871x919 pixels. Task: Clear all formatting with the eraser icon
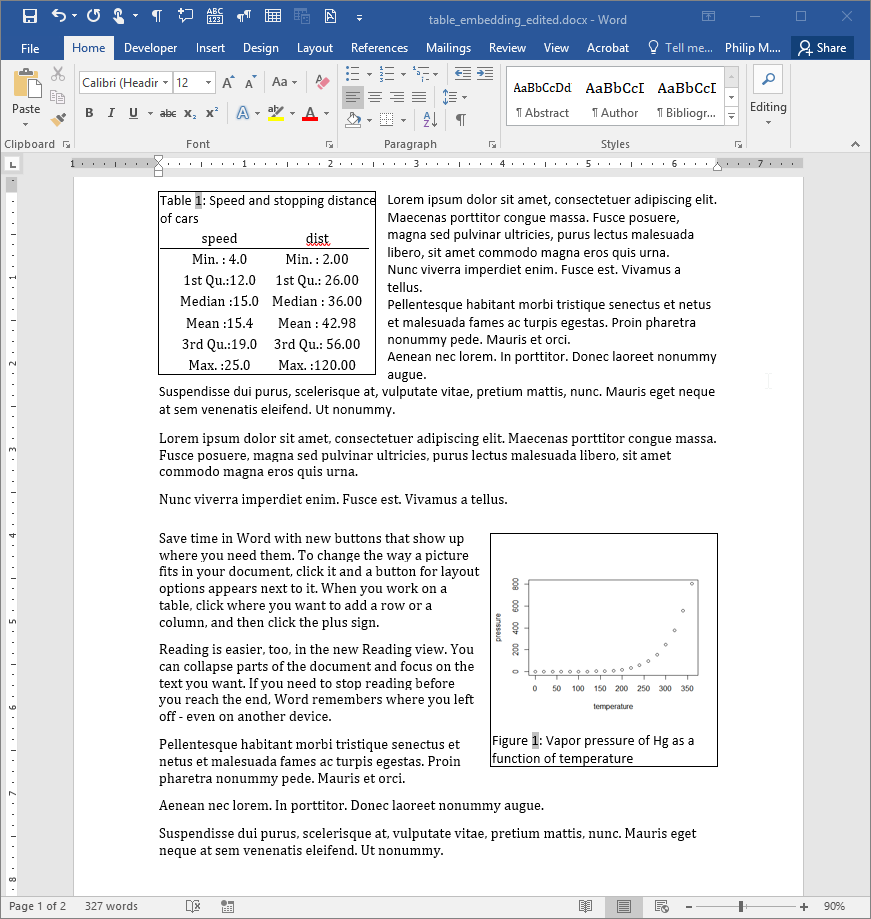click(322, 83)
